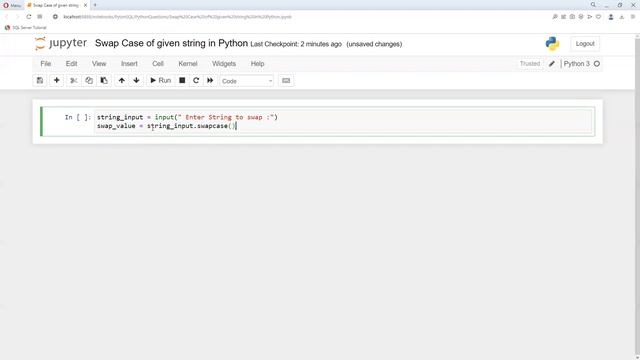Open browser tab search magnifier
This screenshot has width=640, height=360.
(x=593, y=5)
